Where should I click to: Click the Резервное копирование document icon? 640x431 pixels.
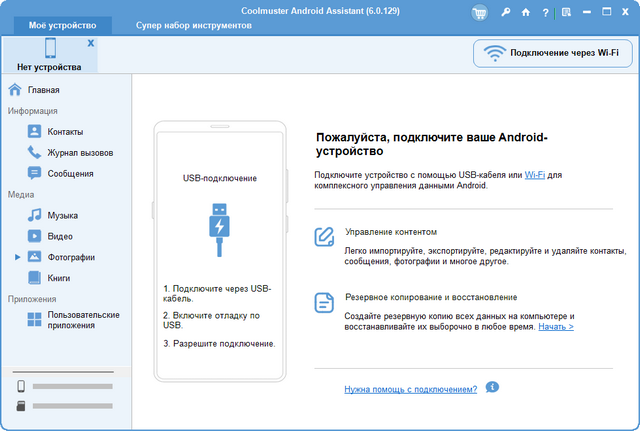[324, 303]
